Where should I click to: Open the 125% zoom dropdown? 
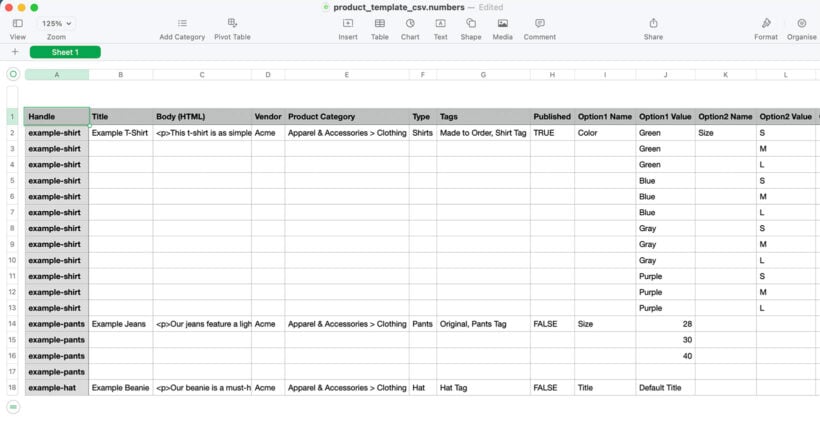click(x=56, y=24)
